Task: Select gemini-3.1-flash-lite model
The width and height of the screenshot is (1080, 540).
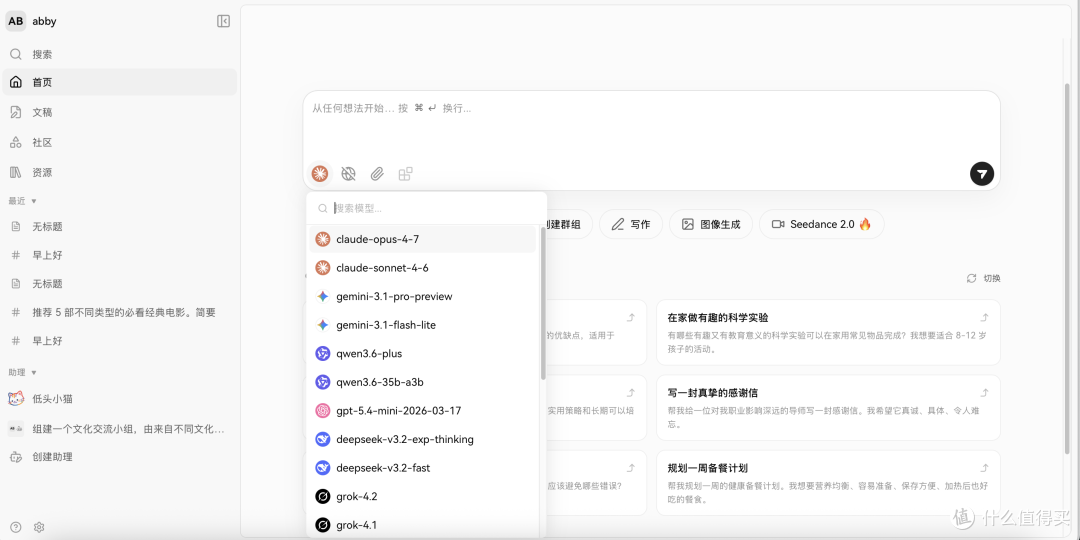Action: point(423,325)
